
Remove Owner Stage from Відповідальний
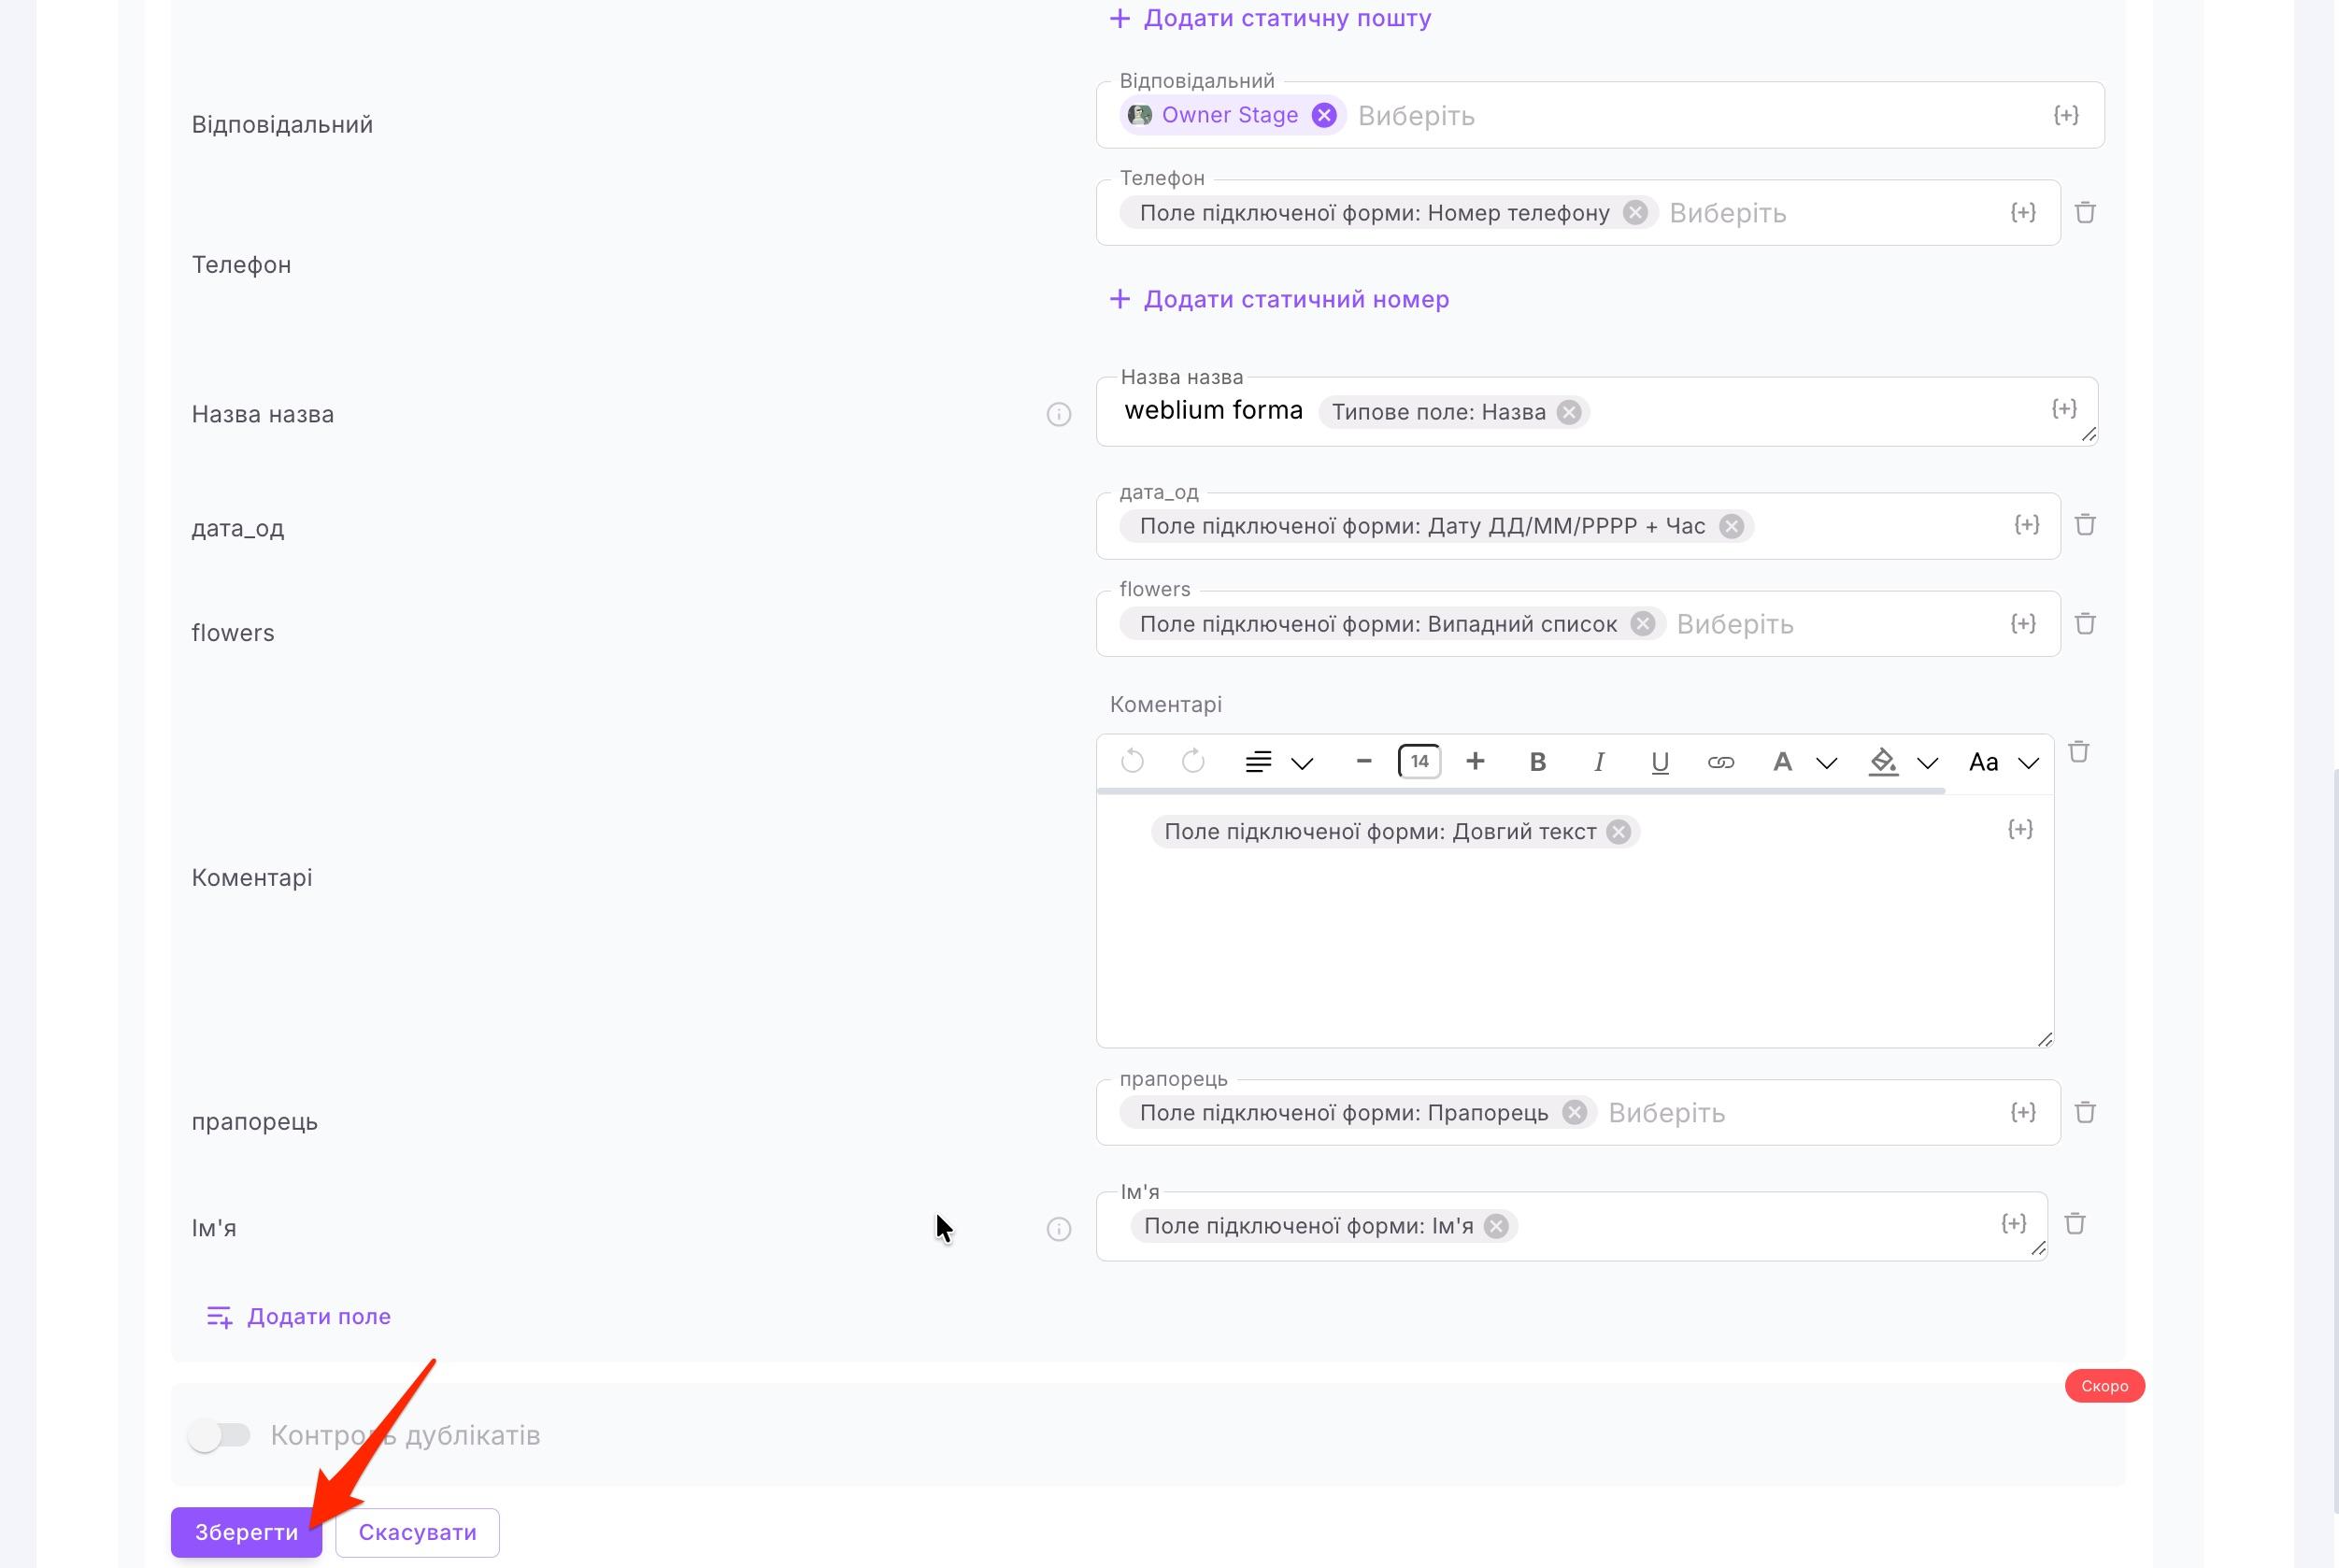1324,116
